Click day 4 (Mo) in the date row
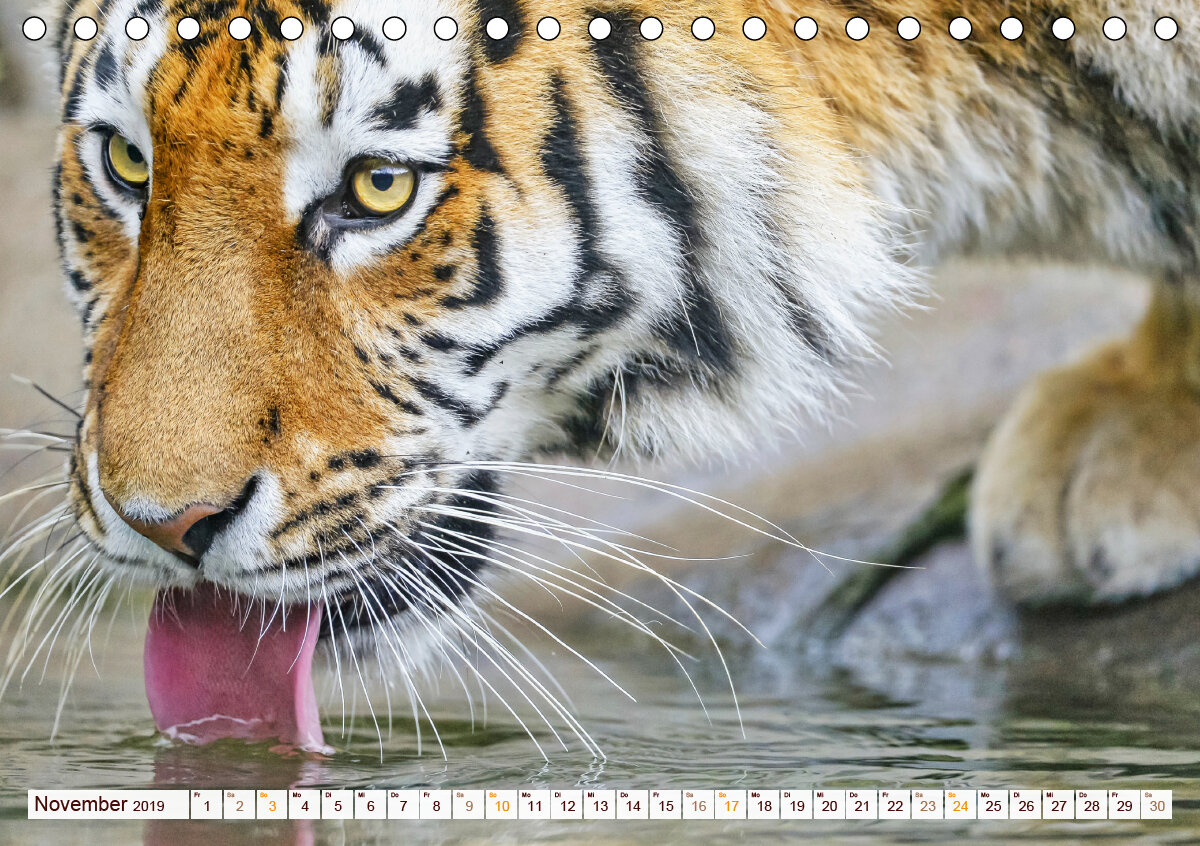 (x=305, y=804)
